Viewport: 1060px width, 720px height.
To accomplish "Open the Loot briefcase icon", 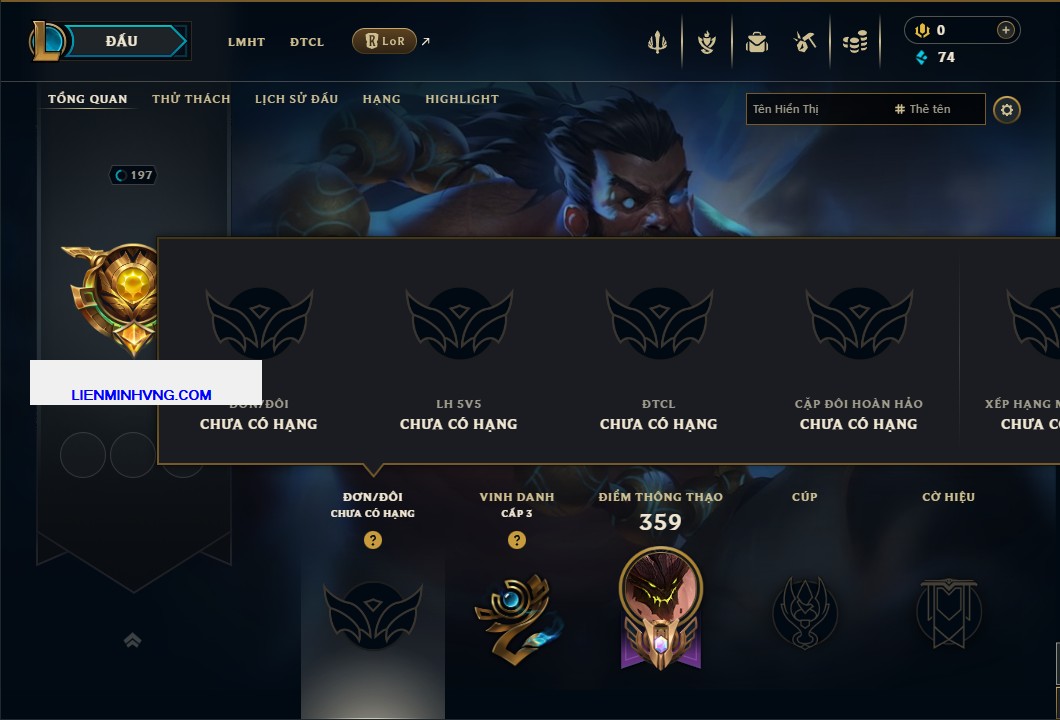I will click(x=757, y=43).
